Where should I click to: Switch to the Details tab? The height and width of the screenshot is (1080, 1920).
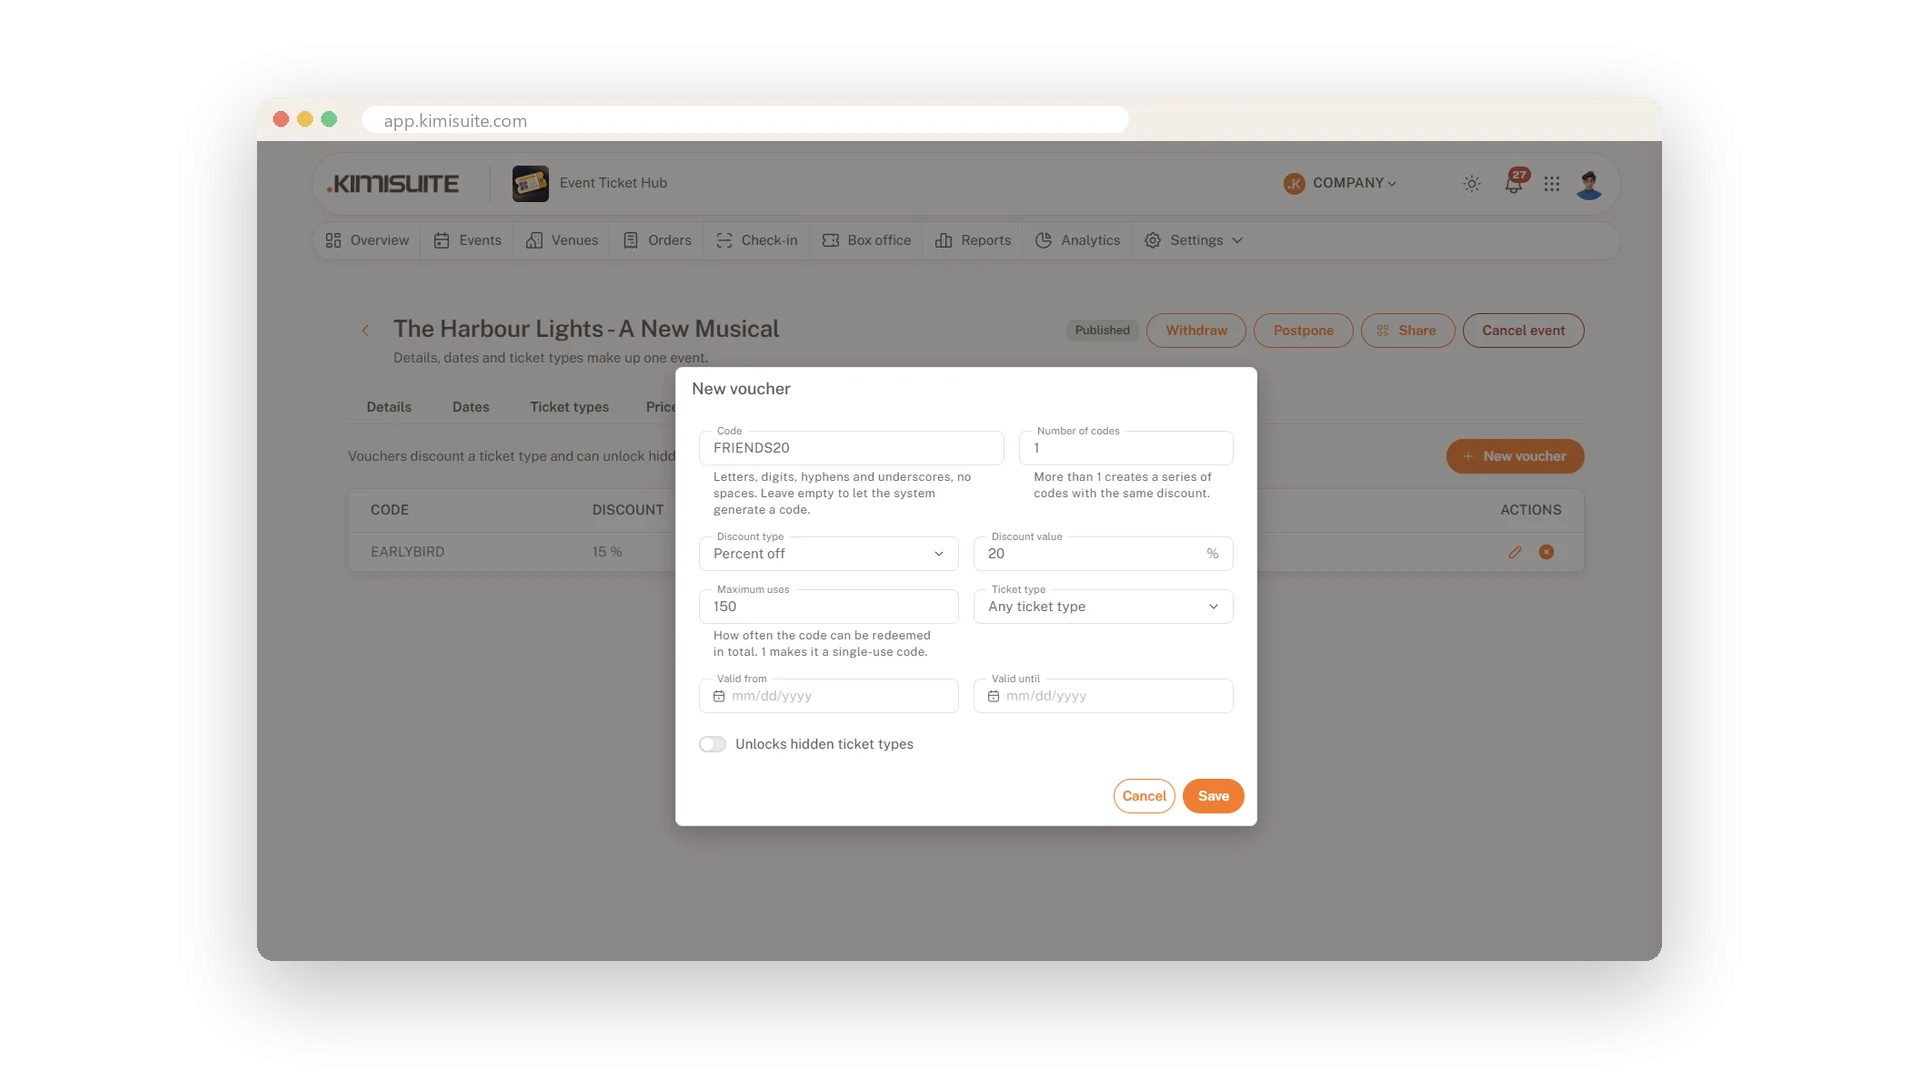click(389, 407)
